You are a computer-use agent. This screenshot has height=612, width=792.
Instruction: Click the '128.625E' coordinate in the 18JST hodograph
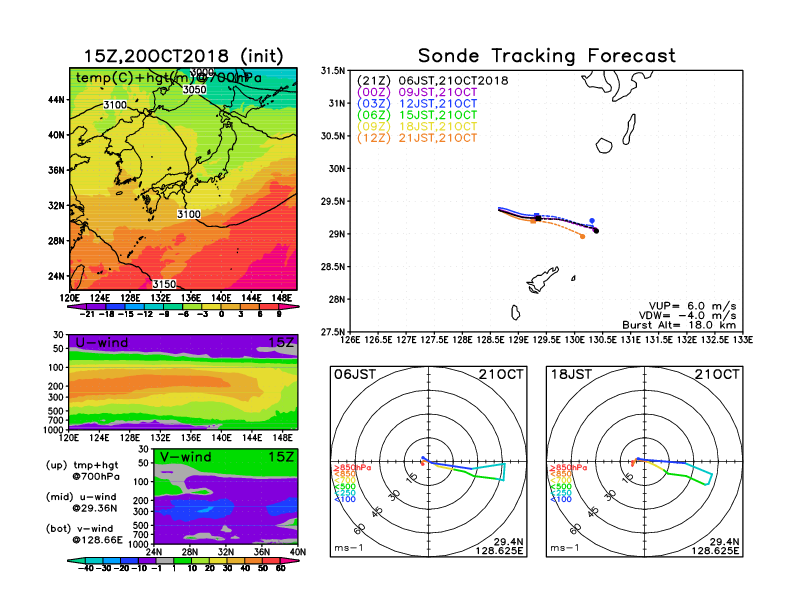click(x=715, y=551)
